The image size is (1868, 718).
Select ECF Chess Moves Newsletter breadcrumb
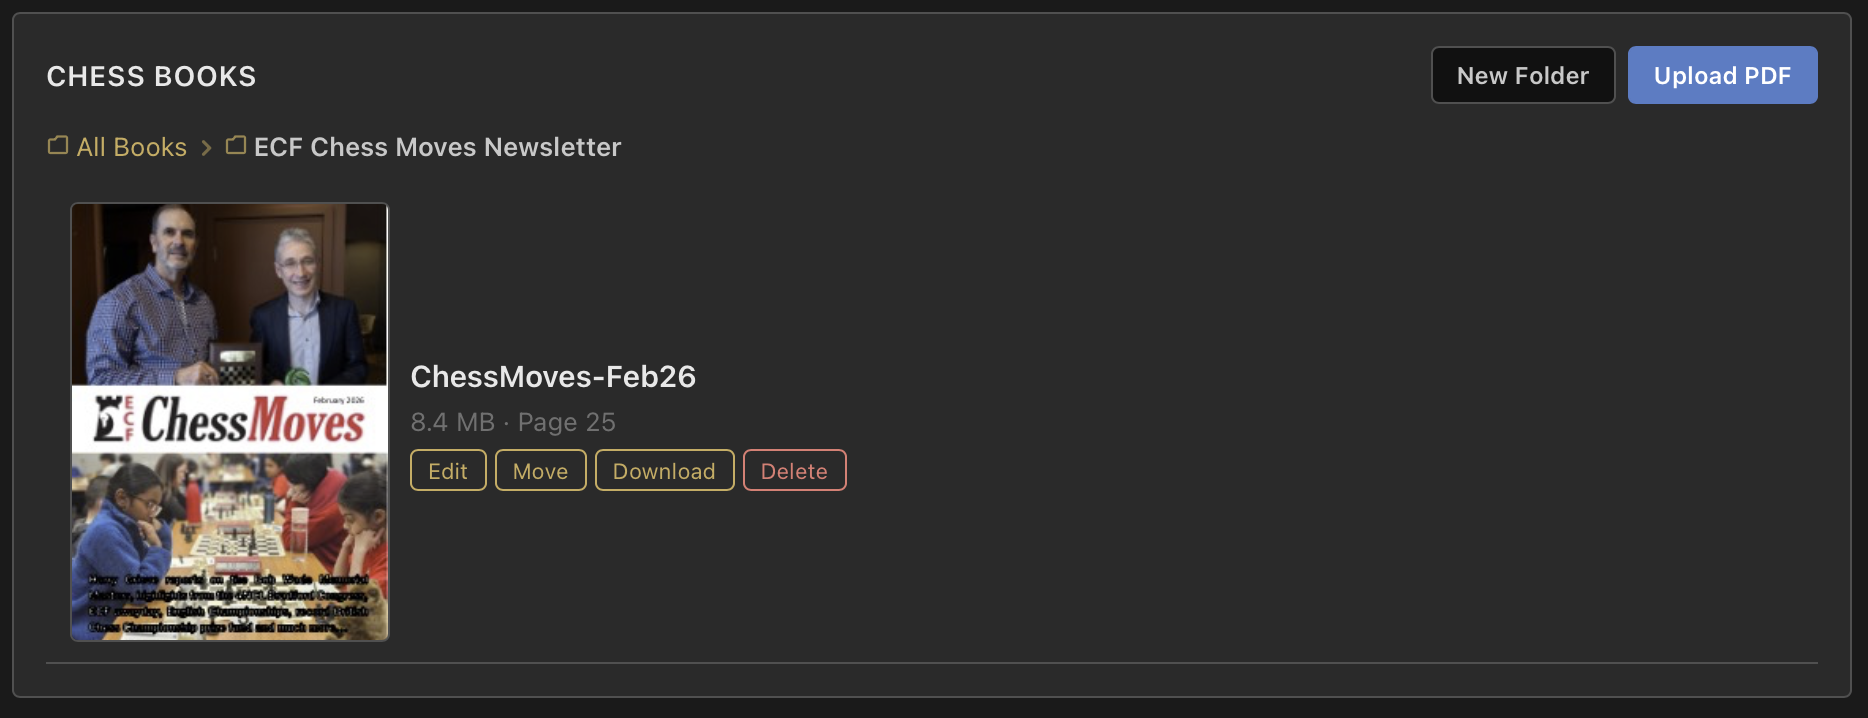pyautogui.click(x=437, y=148)
